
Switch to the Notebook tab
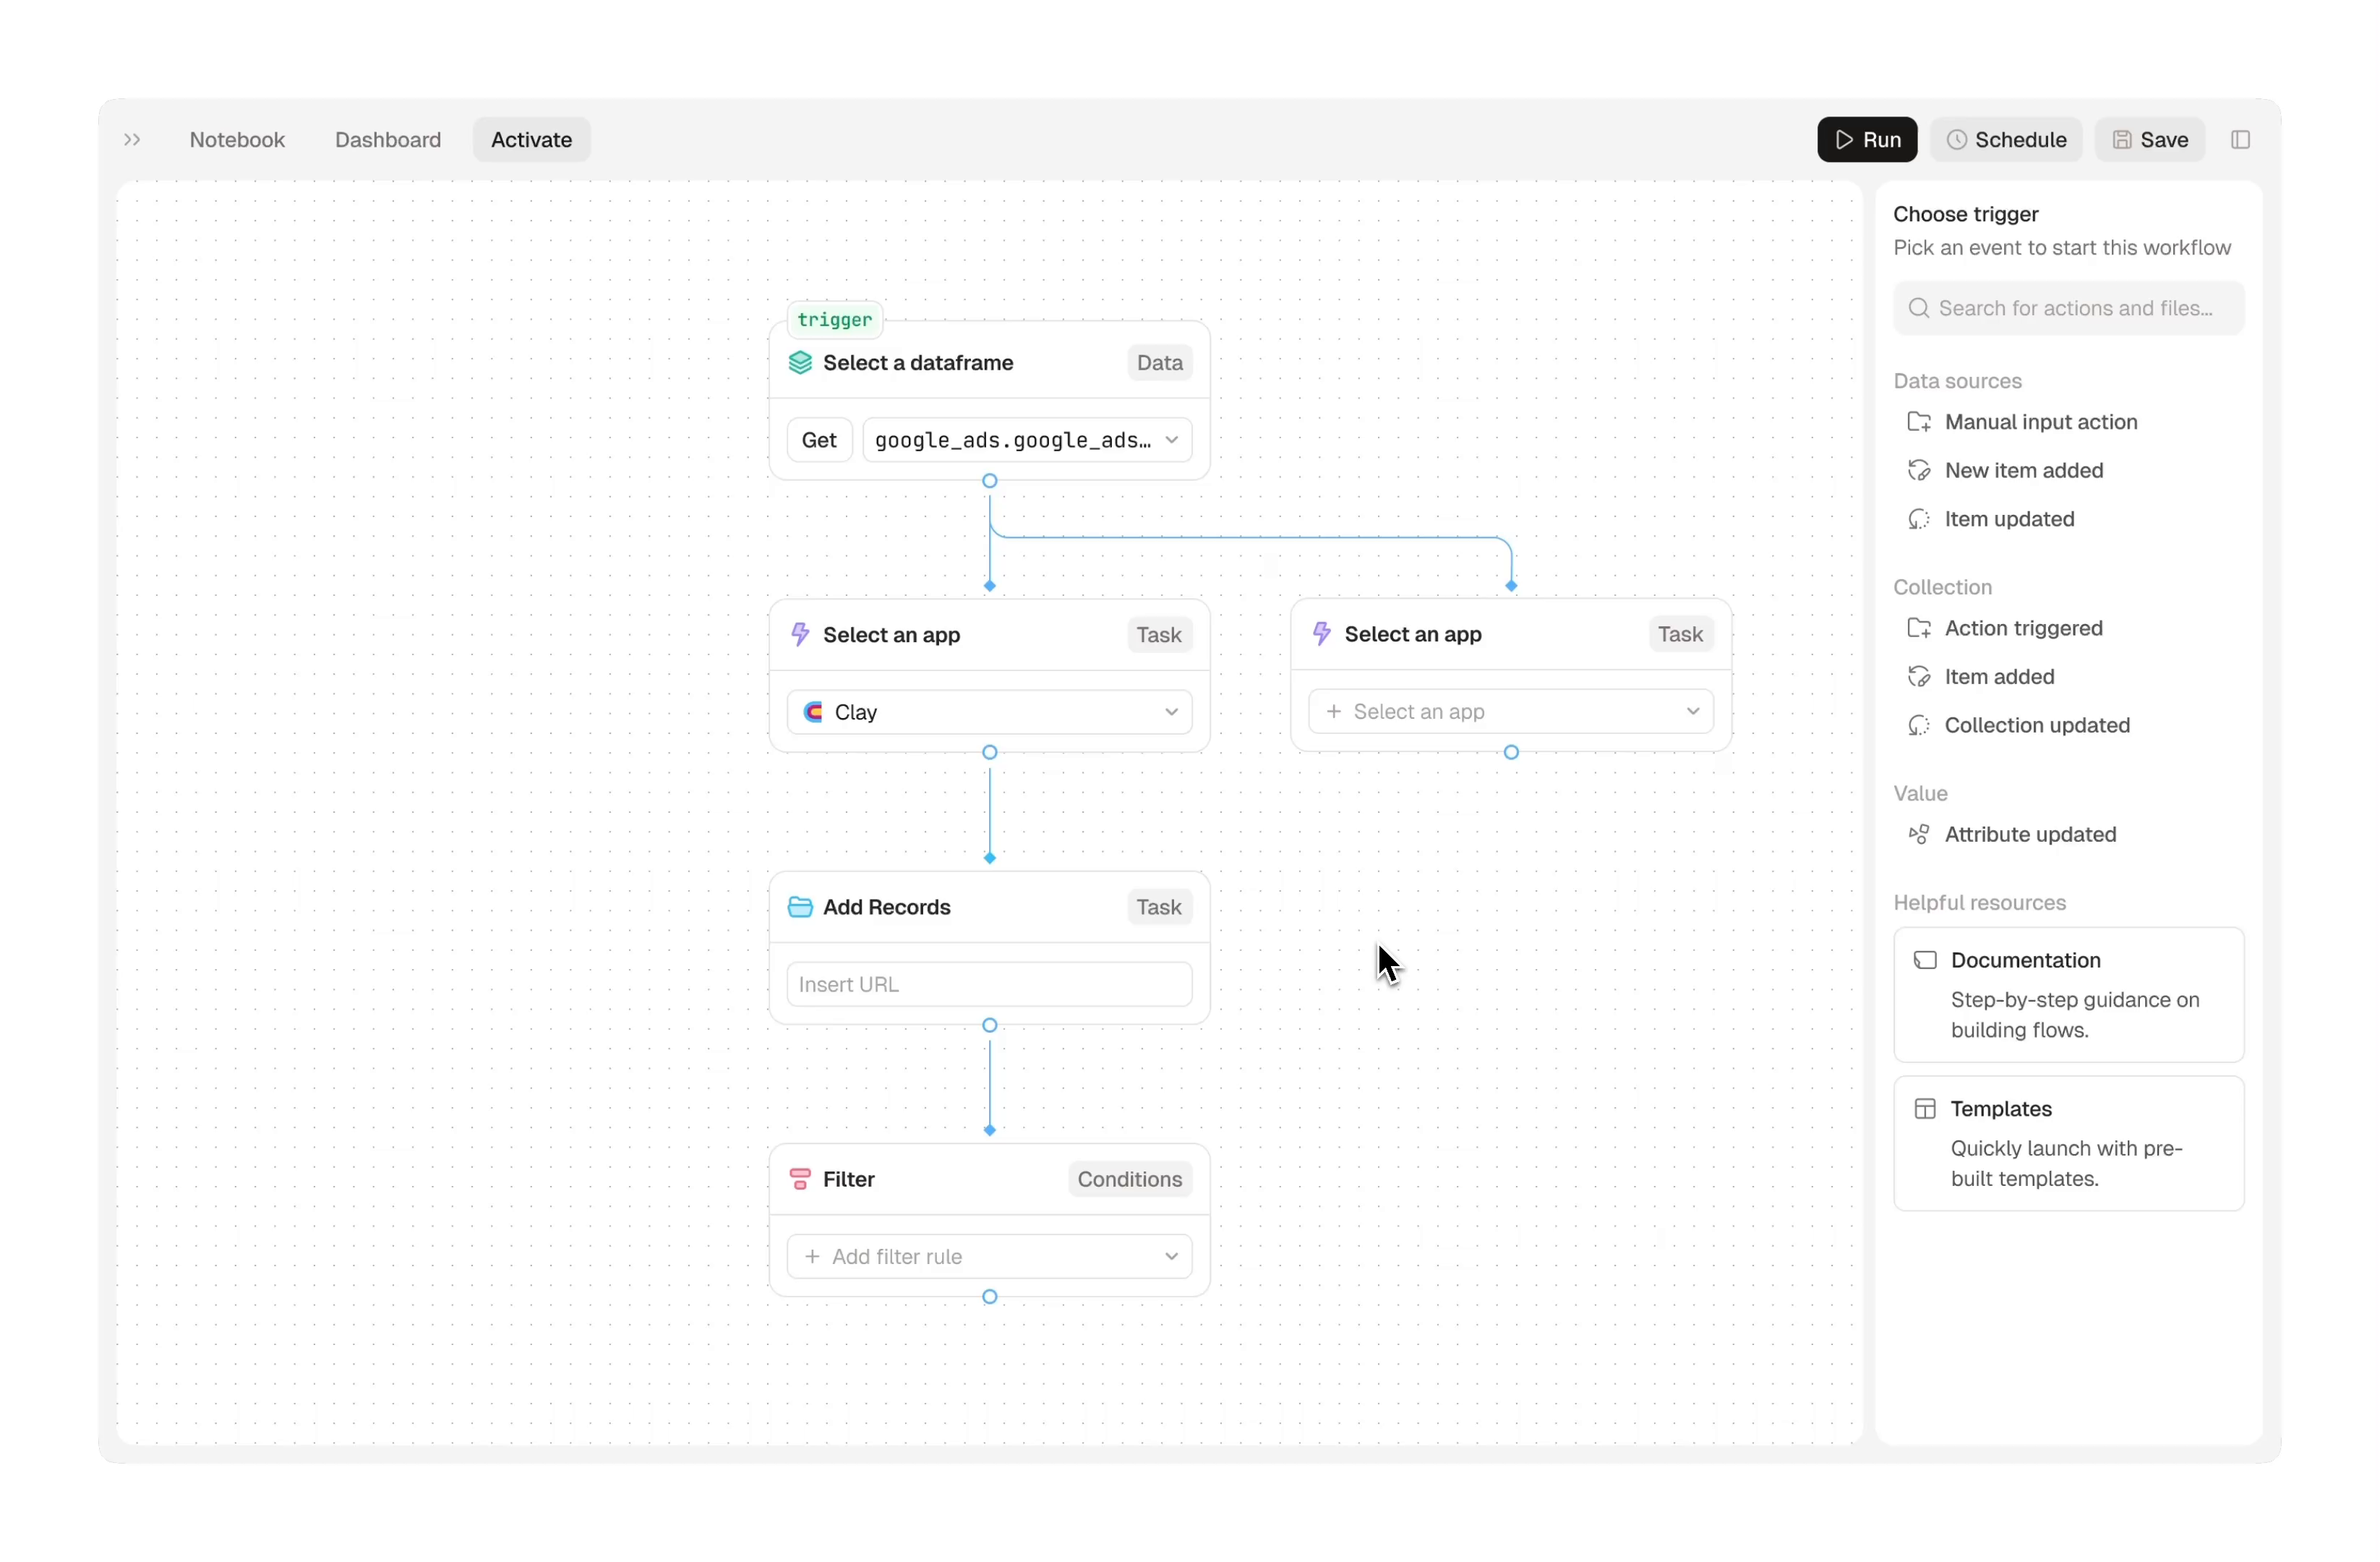[x=237, y=140]
